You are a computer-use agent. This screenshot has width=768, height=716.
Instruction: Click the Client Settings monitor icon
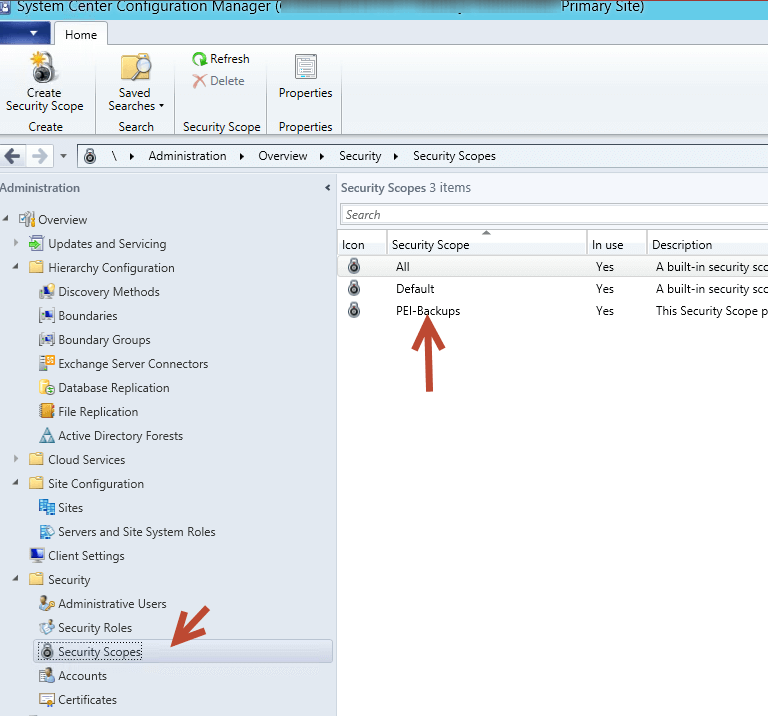pos(37,555)
